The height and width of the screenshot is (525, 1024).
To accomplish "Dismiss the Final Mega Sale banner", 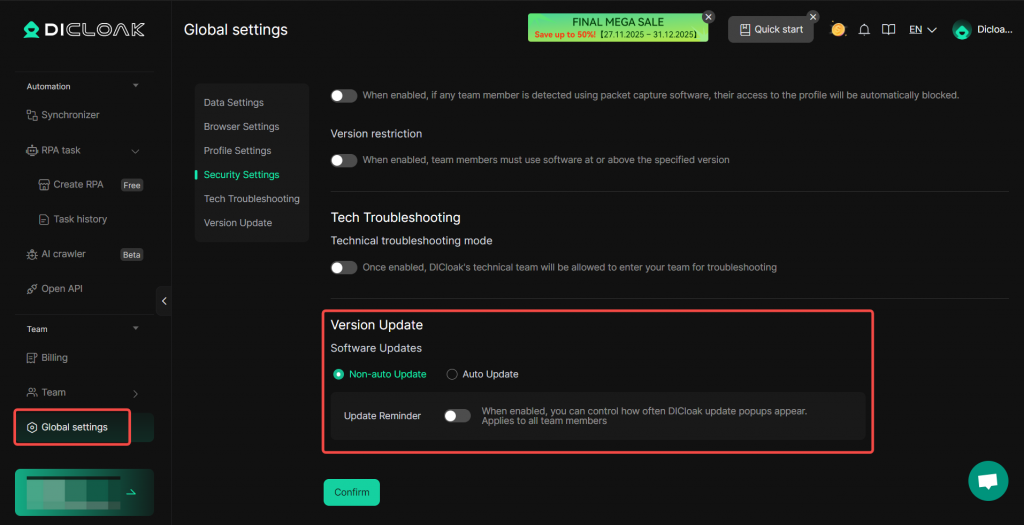I will [x=708, y=17].
